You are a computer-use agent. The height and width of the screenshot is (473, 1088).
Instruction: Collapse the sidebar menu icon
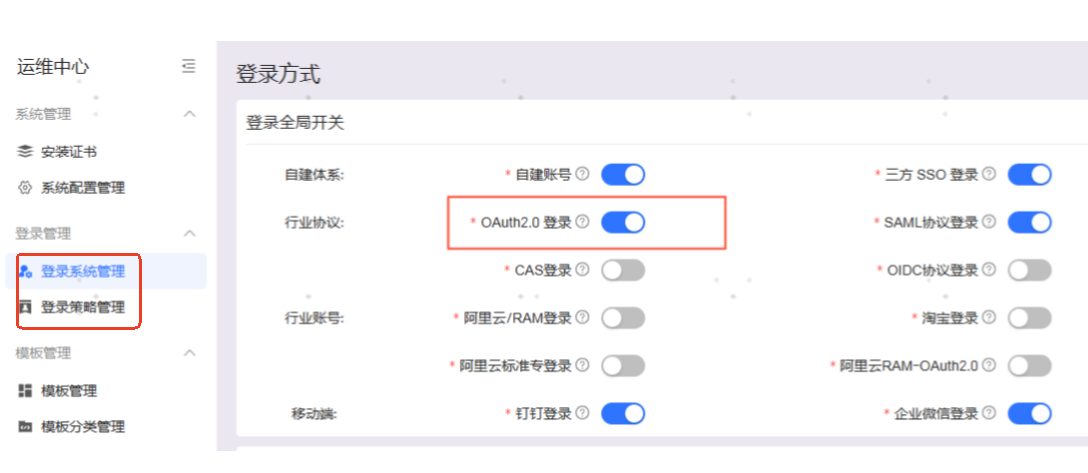pos(189,67)
